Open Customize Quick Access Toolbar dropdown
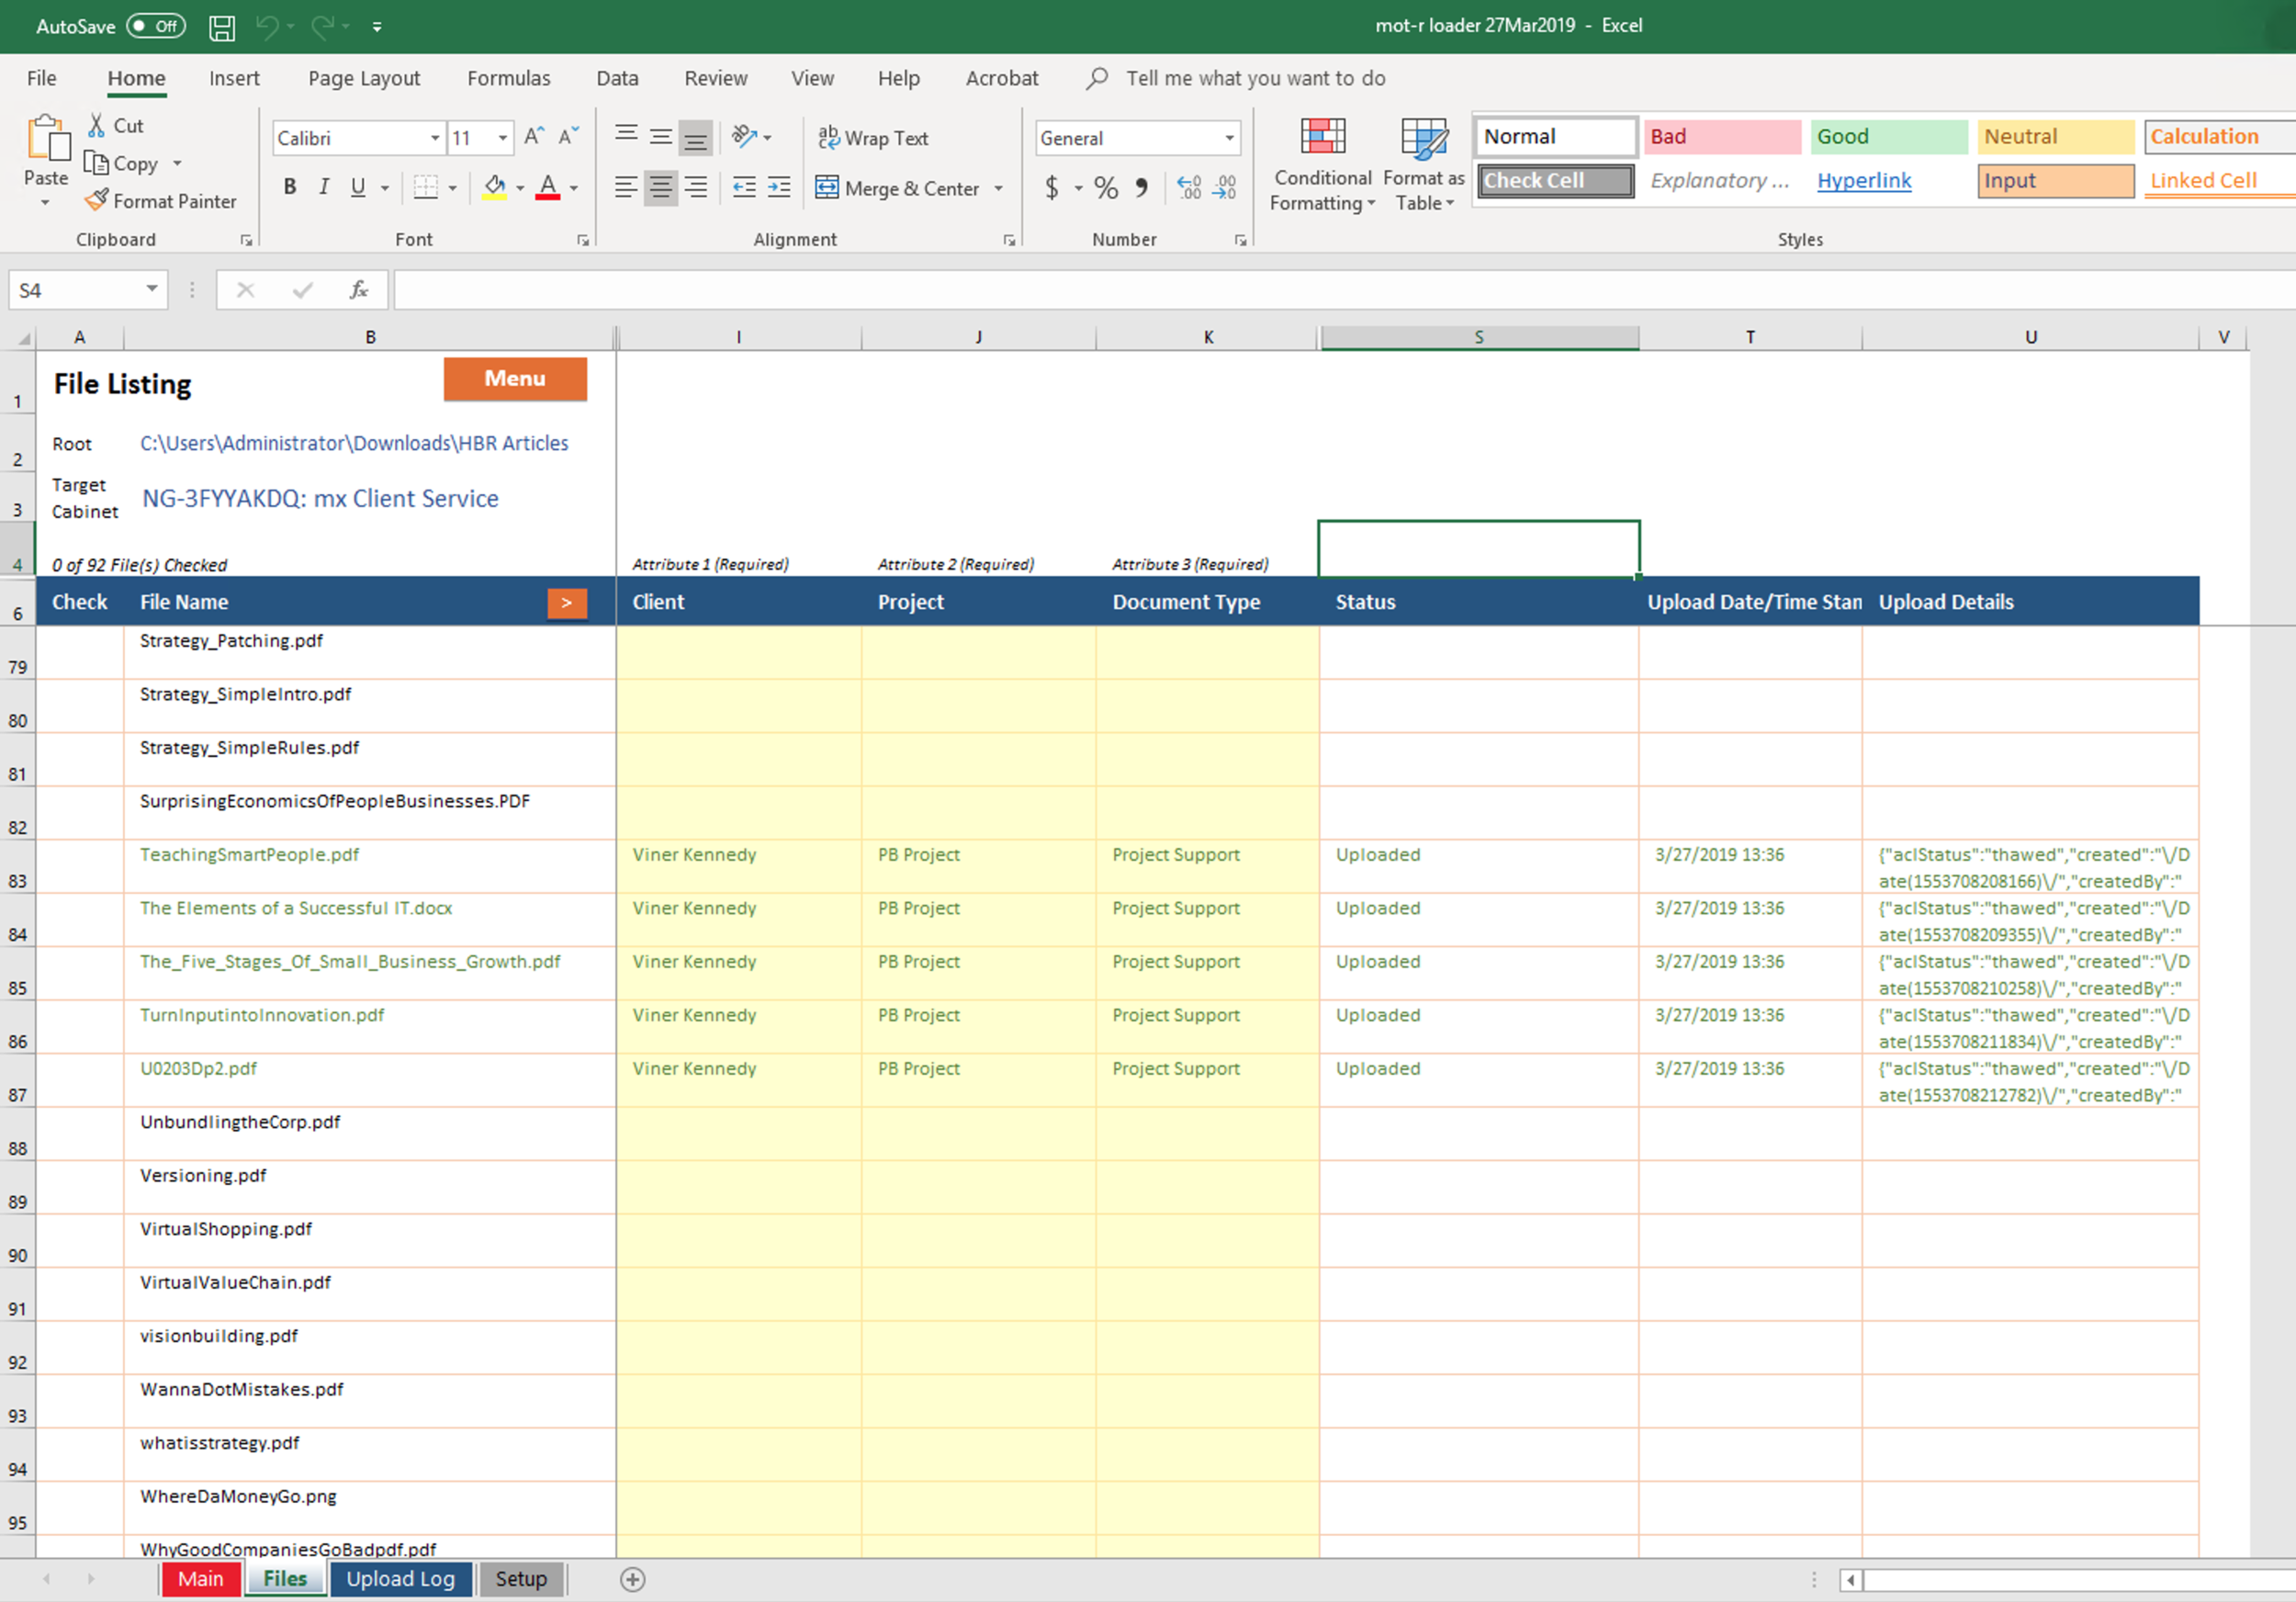Screen dimensions: 2296x1602 377,27
